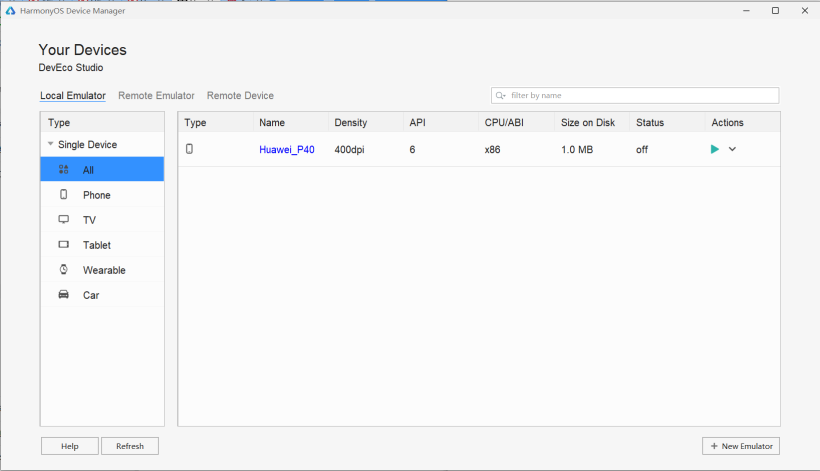
Task: Click the filter by name search field
Action: [x=635, y=95]
